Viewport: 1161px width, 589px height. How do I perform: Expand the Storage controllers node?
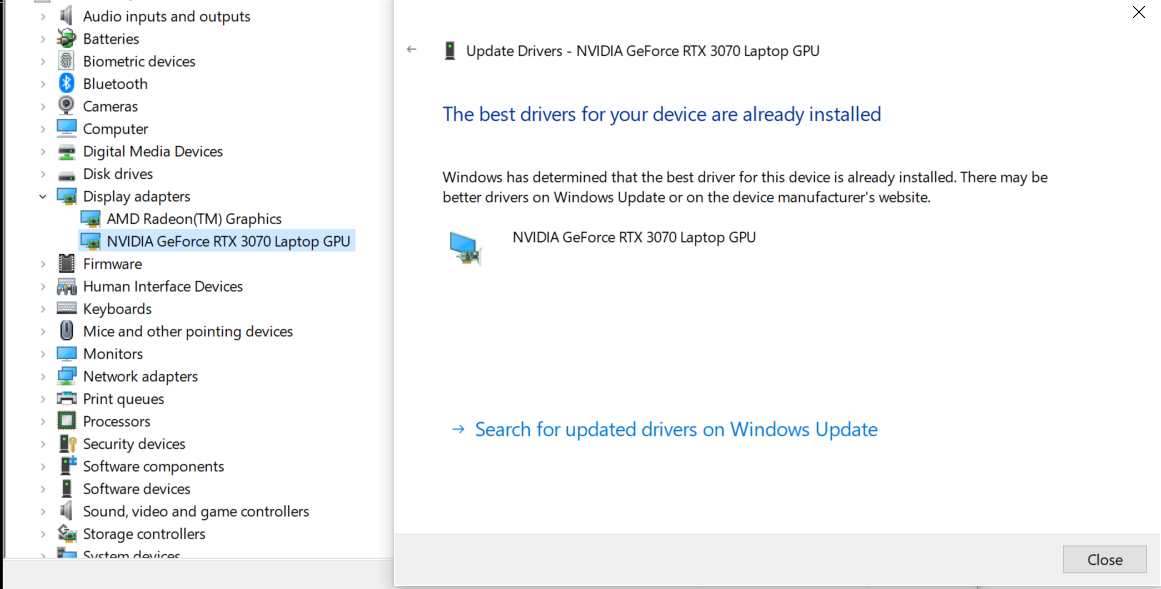43,533
